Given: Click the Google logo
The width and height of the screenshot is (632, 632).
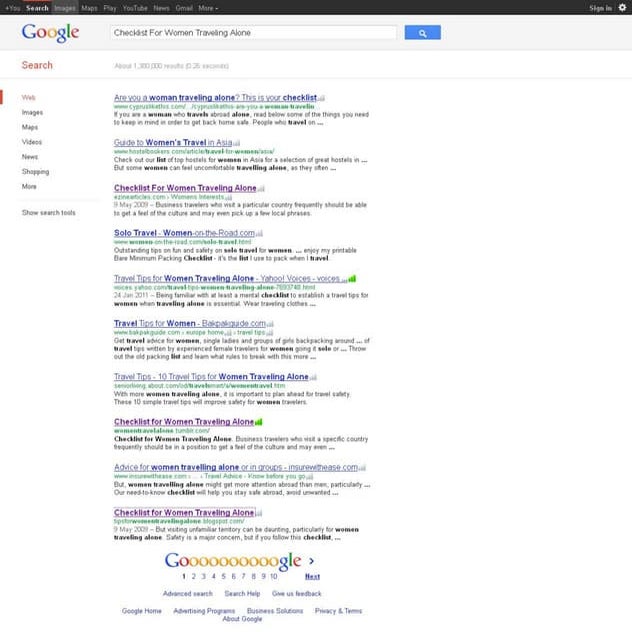Looking at the screenshot, I should click(50, 33).
